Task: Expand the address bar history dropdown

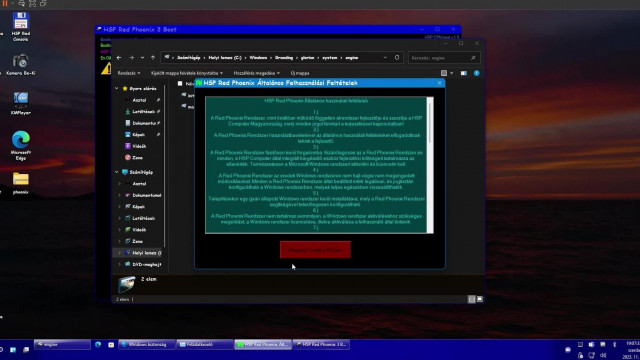Action: click(x=385, y=58)
